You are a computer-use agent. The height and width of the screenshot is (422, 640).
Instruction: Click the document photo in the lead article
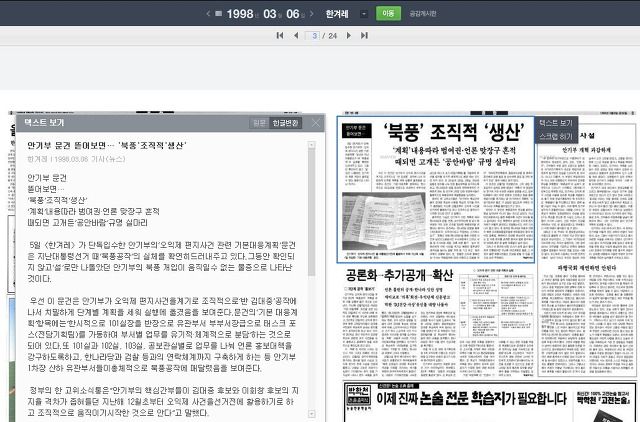pyautogui.click(x=384, y=221)
